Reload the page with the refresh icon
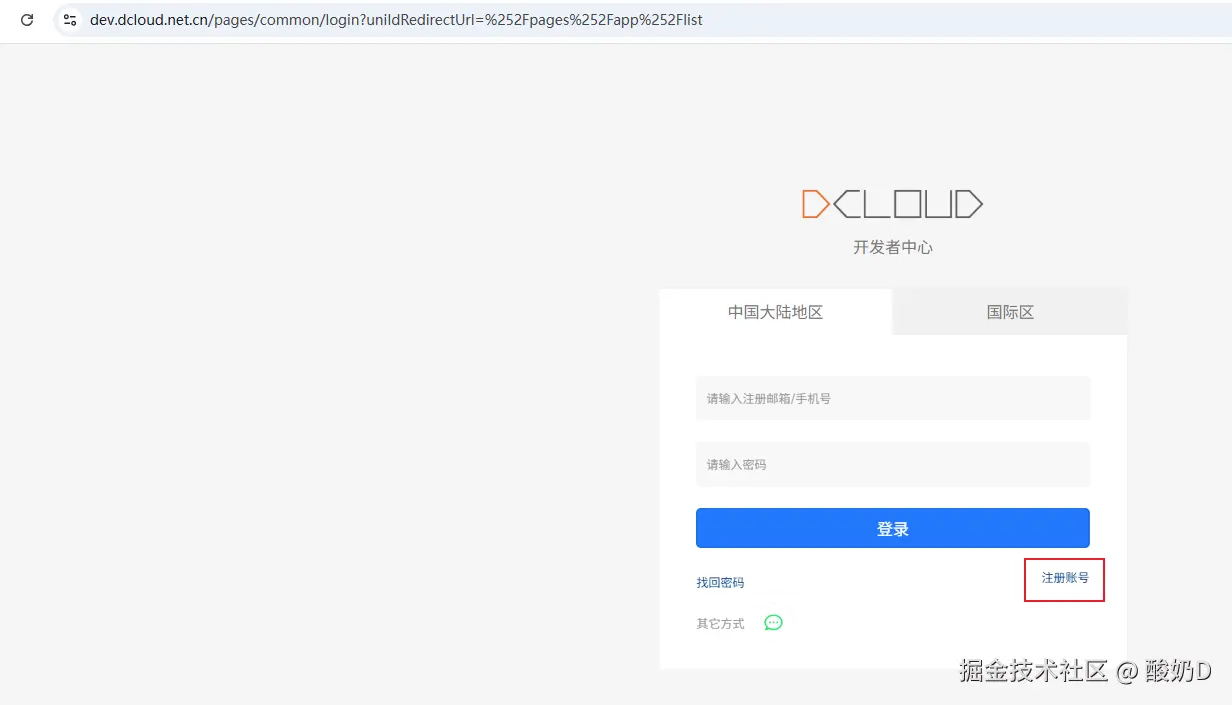 pyautogui.click(x=27, y=20)
